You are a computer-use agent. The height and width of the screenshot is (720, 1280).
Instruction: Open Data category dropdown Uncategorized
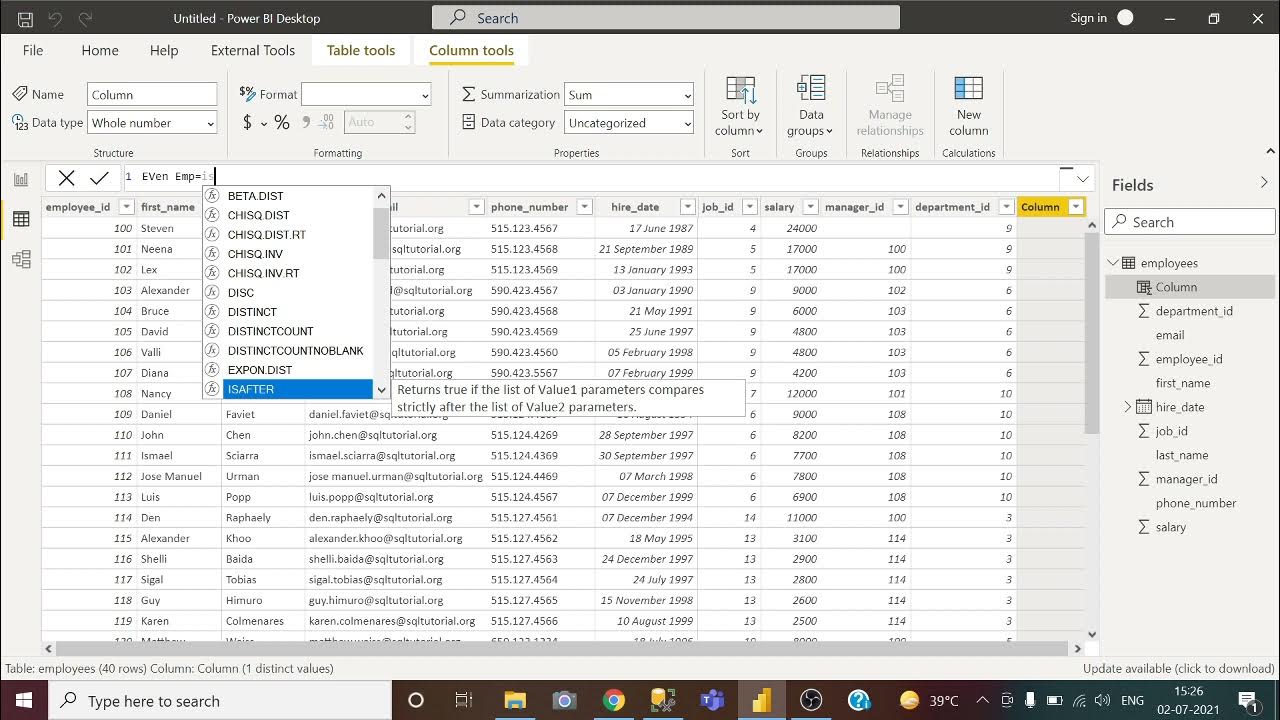click(x=629, y=123)
